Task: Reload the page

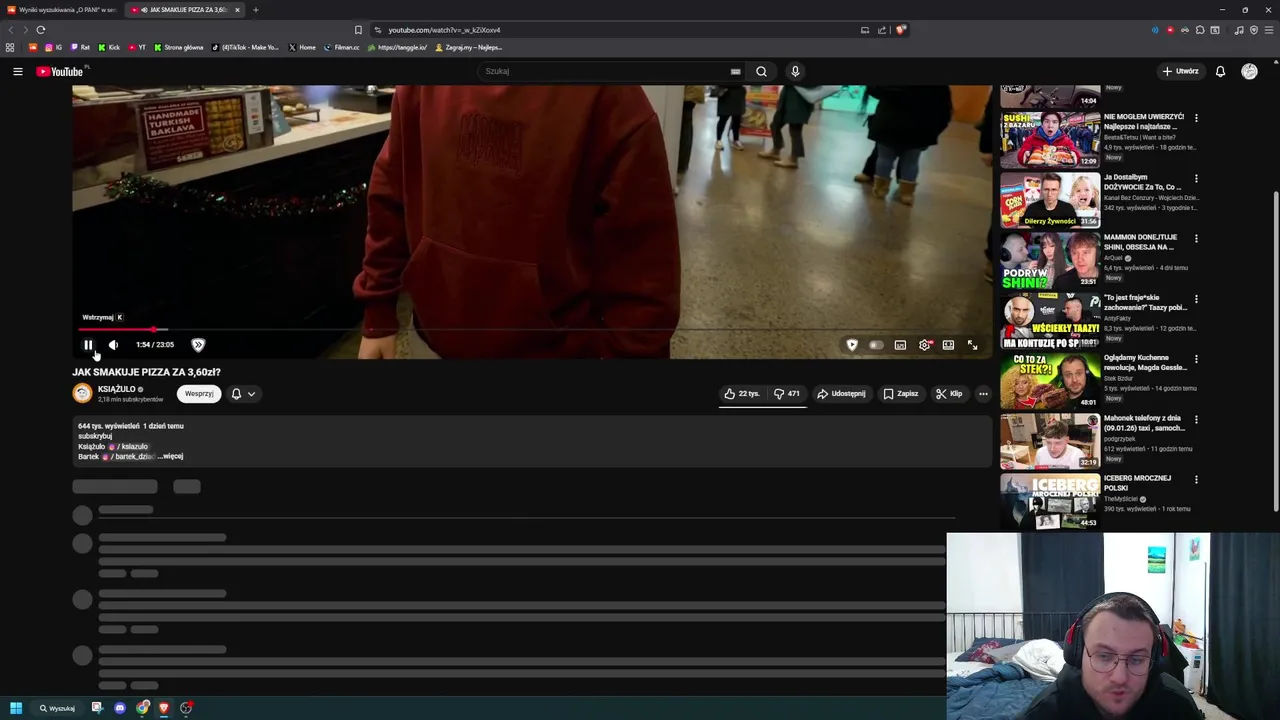Action: pyautogui.click(x=40, y=30)
